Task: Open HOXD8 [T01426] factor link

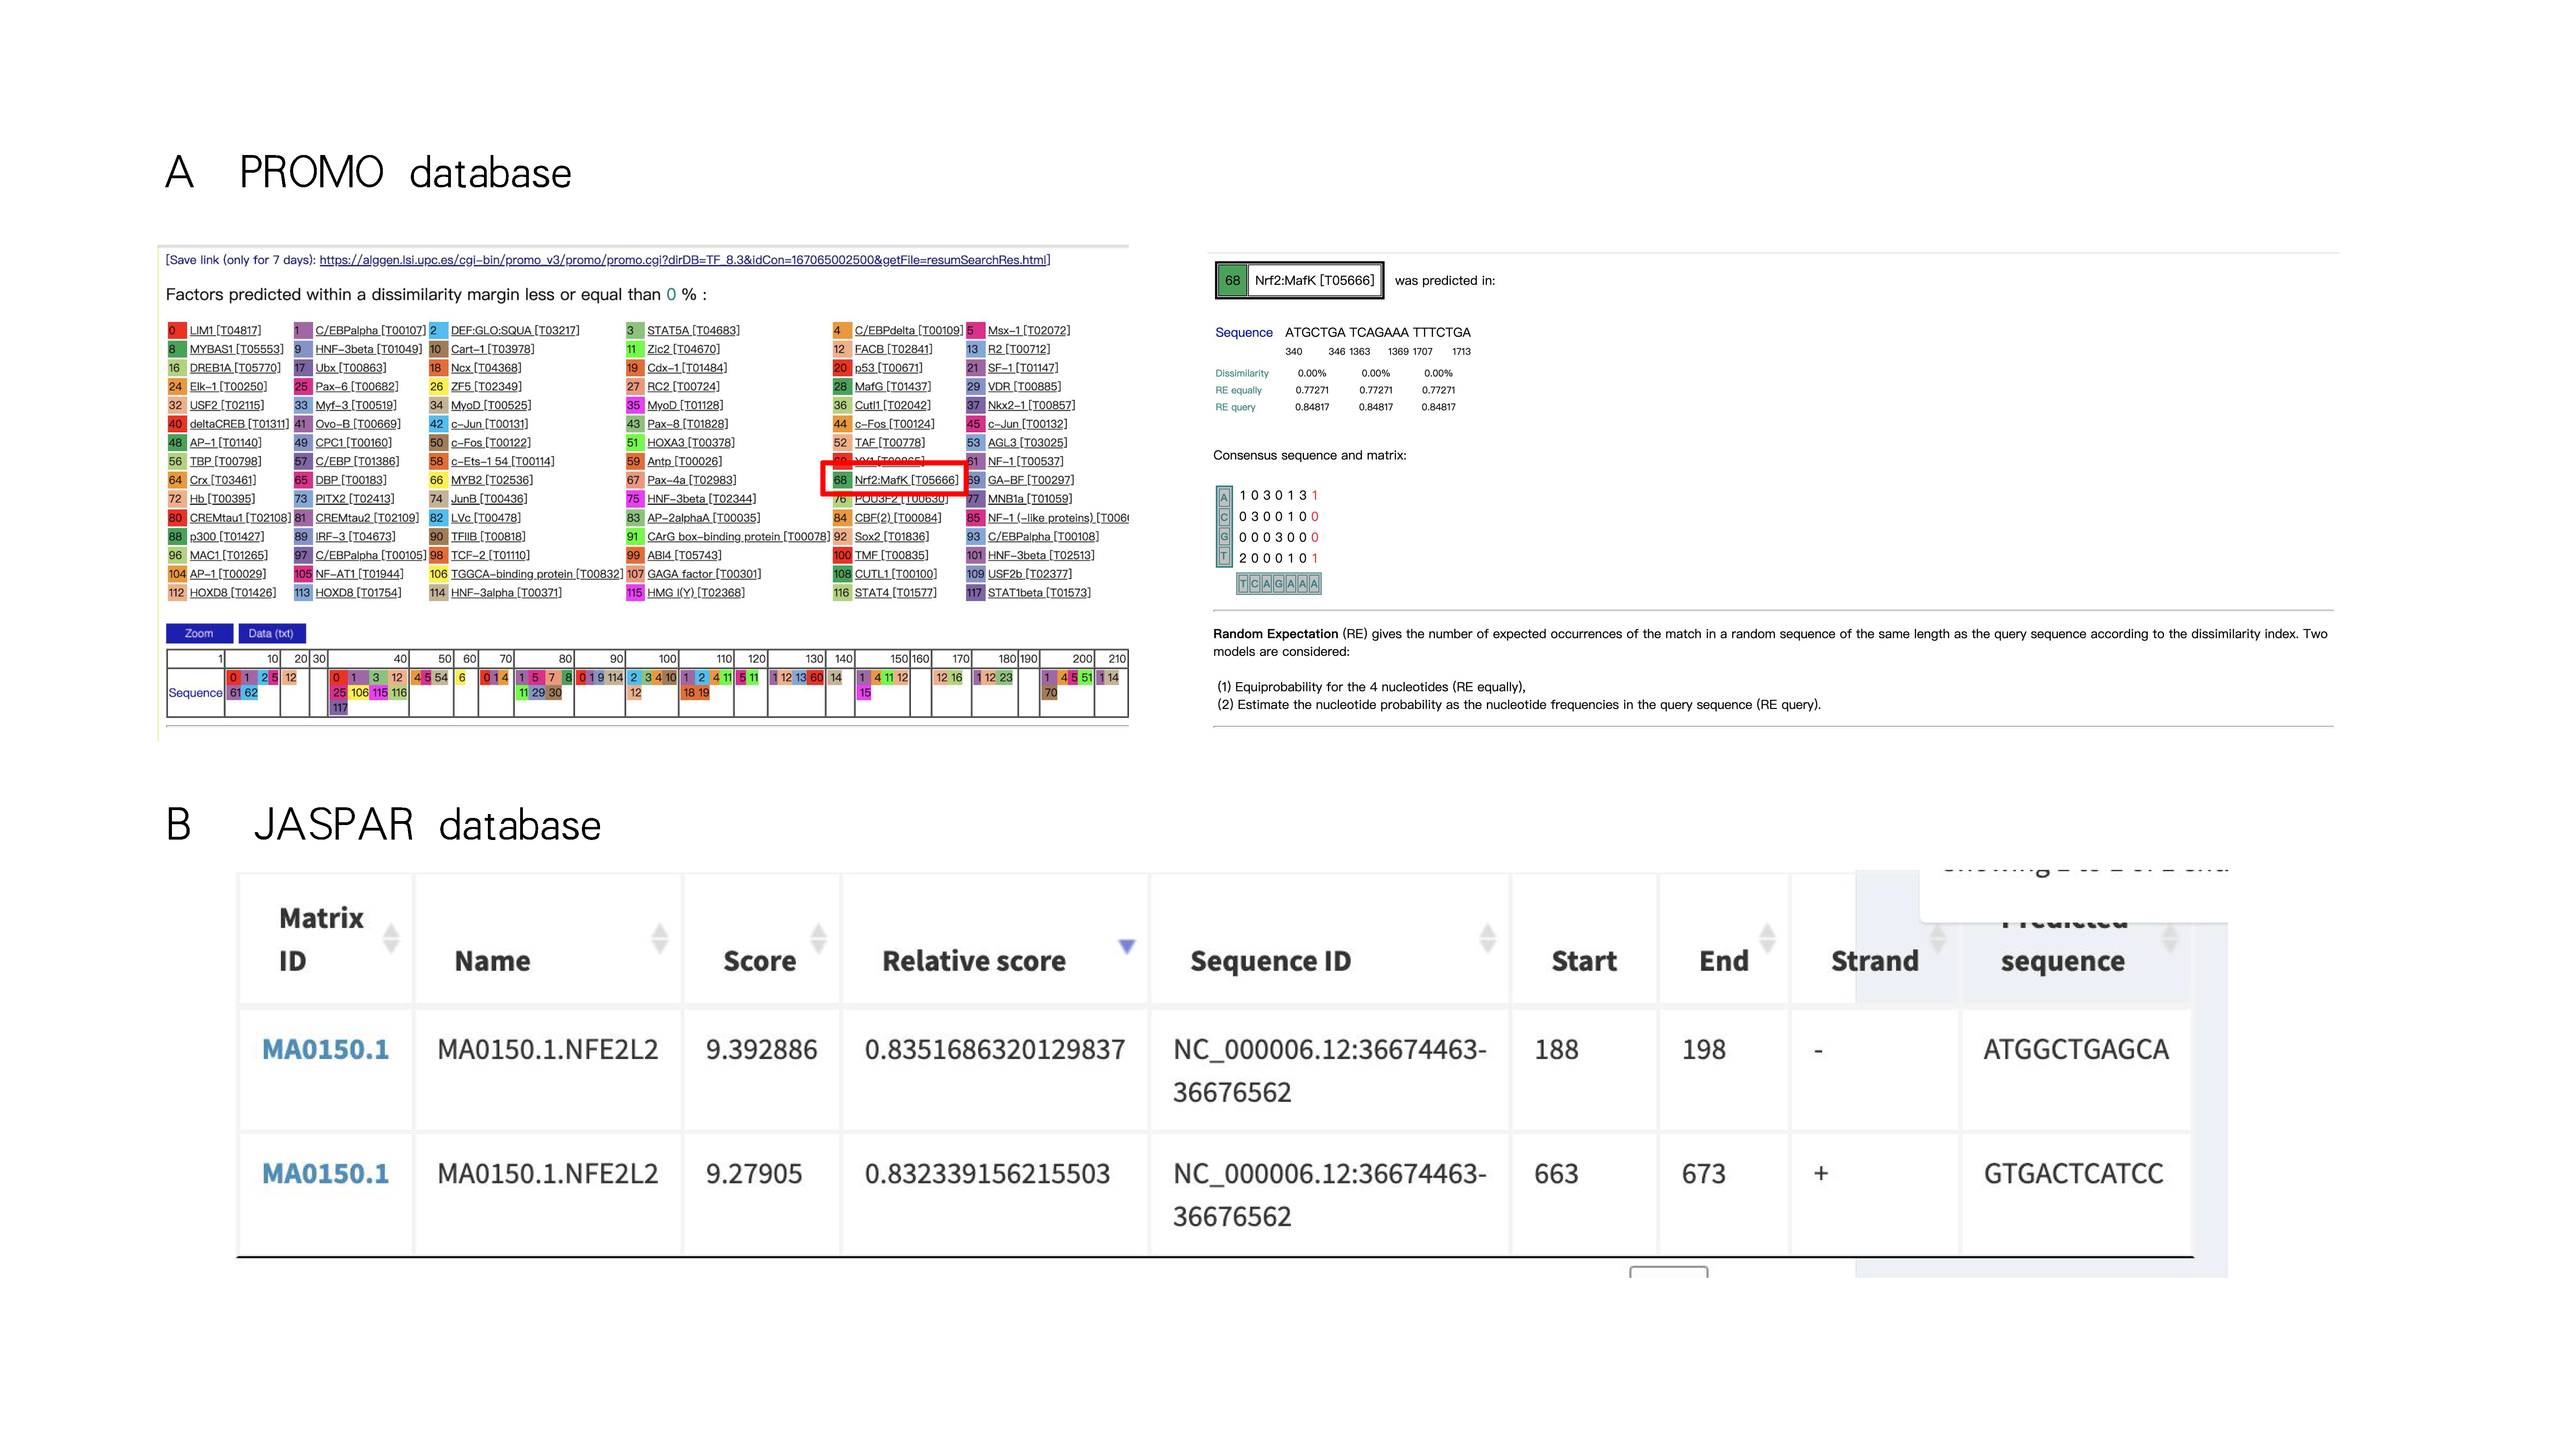Action: 232,593
